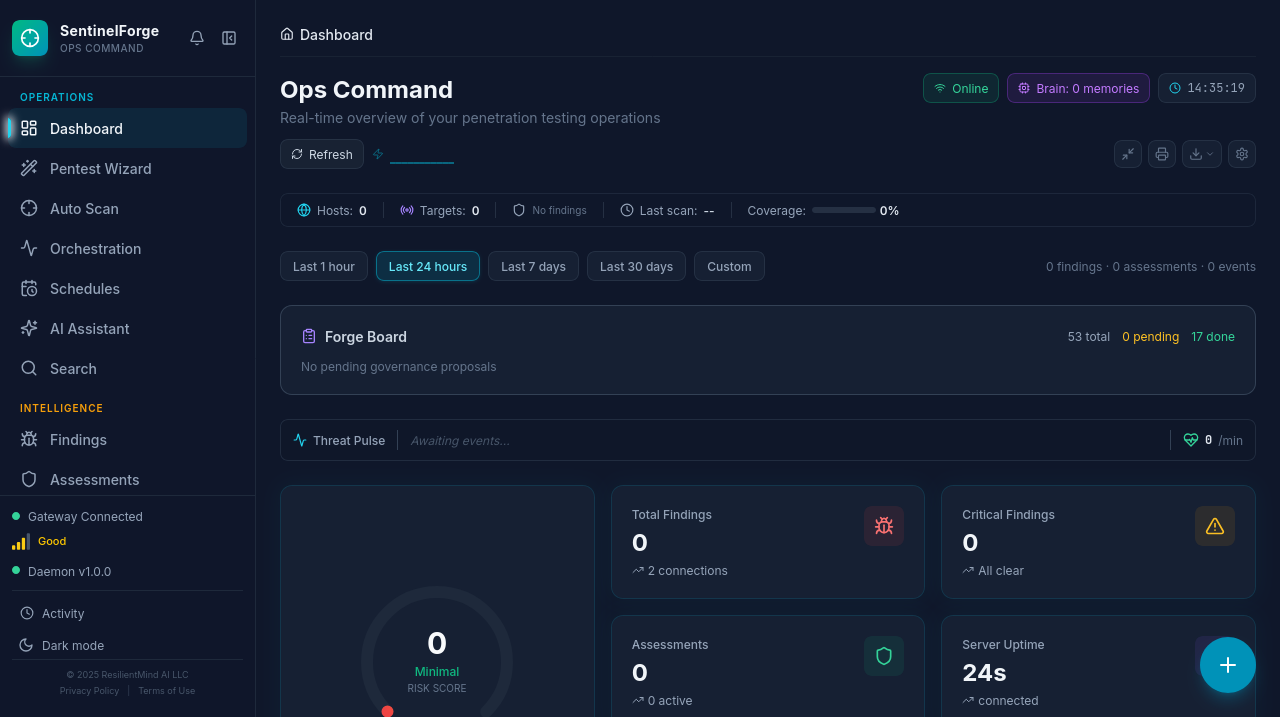
Task: Collapse the sidebar with the panel icon
Action: coord(229,37)
